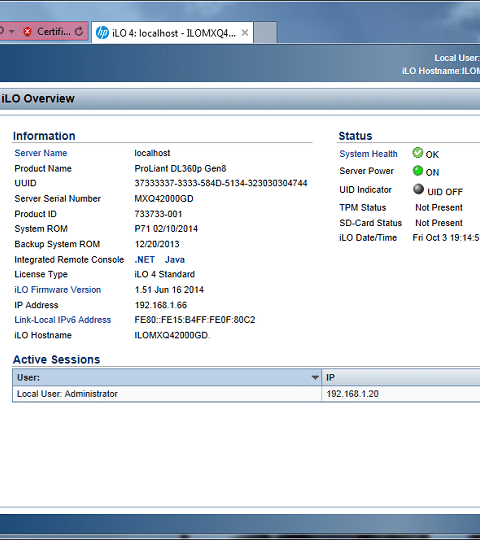Open the Link-Local IPv6 Address link

click(63, 320)
